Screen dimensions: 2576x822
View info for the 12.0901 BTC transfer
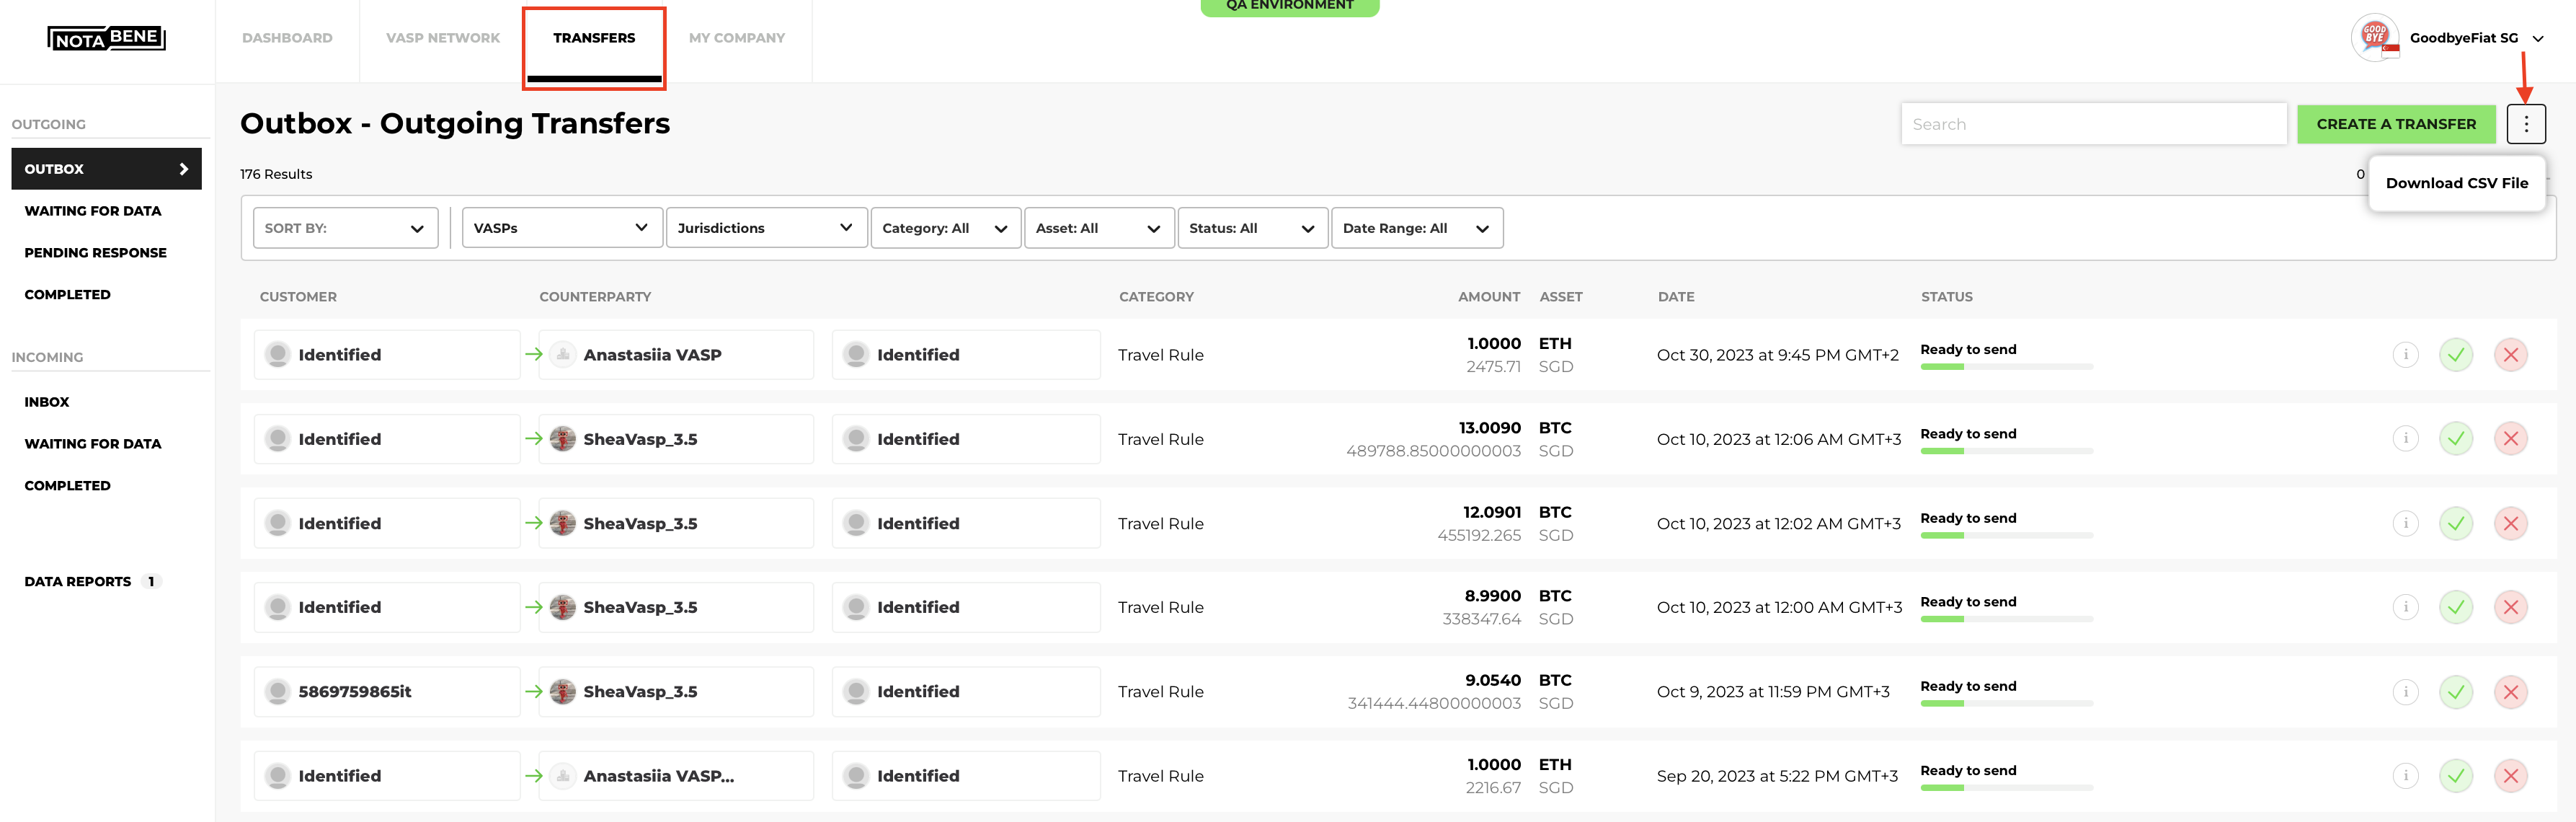[x=2405, y=523]
